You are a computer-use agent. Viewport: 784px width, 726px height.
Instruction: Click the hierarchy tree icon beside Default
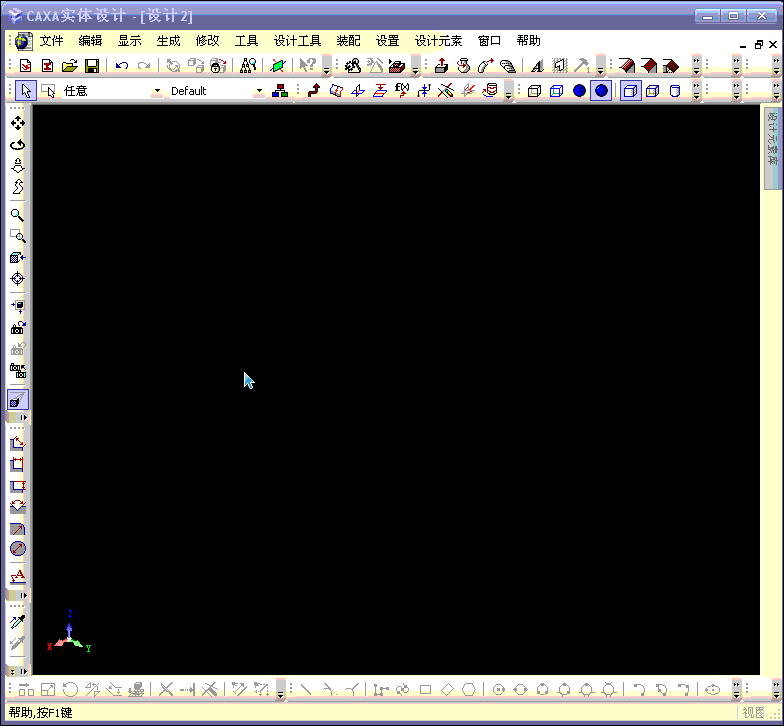pos(280,90)
